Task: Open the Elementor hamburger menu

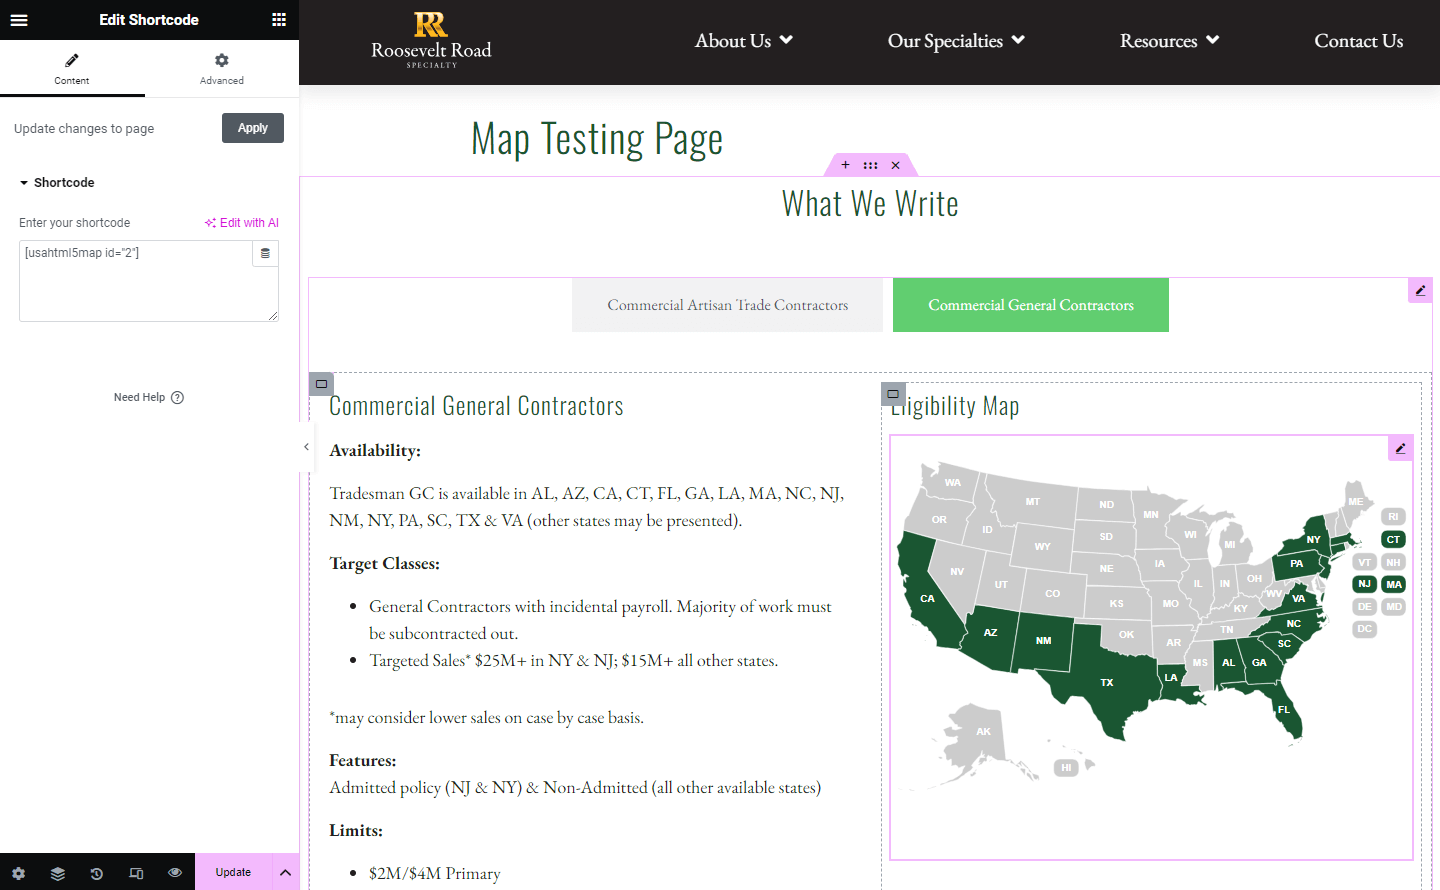Action: pyautogui.click(x=19, y=19)
